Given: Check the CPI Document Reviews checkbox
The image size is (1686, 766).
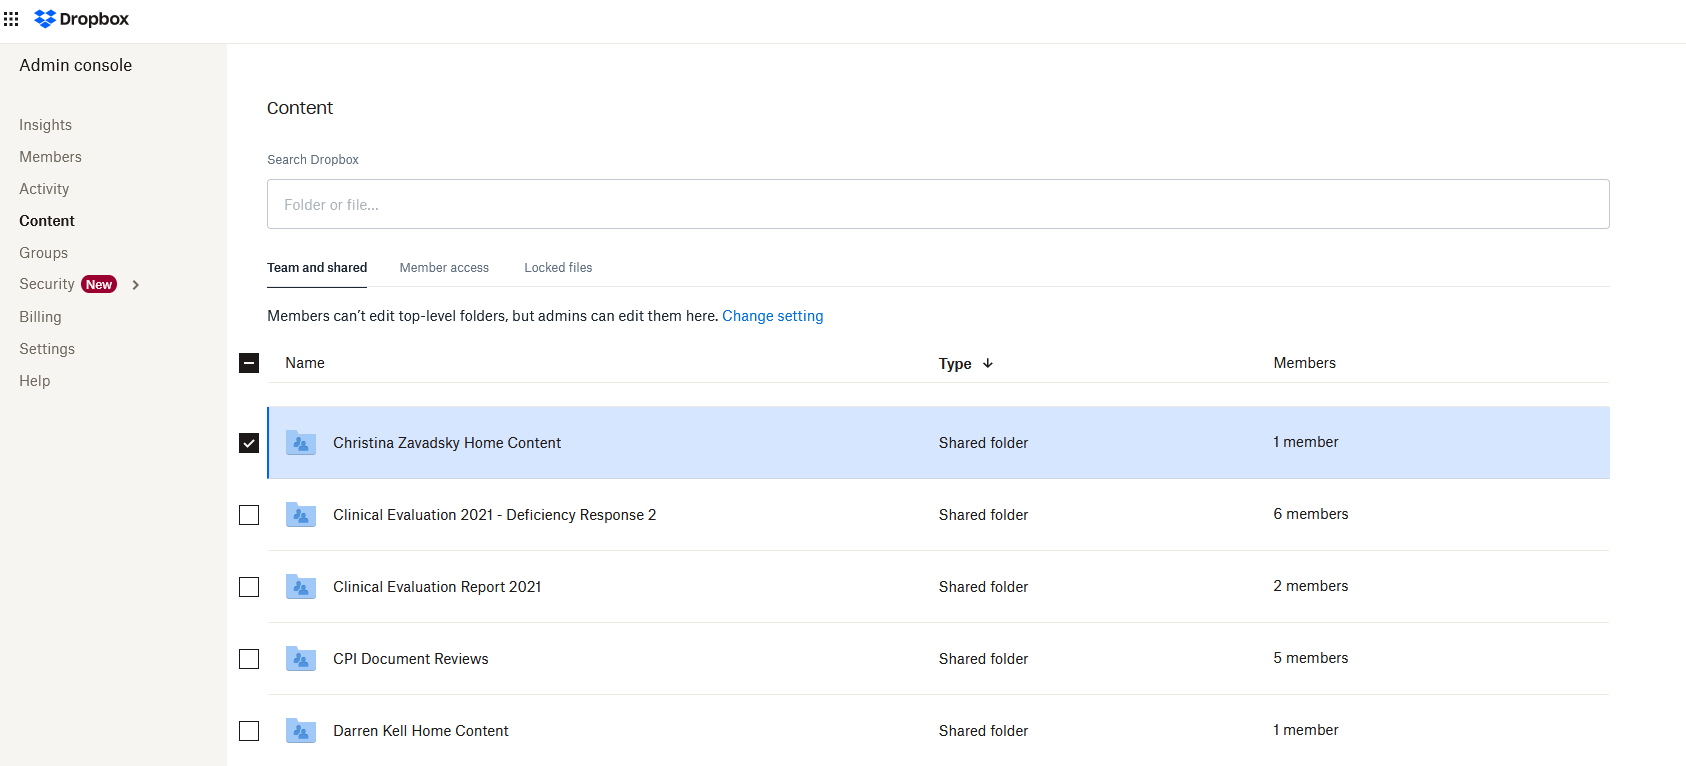Looking at the screenshot, I should (x=249, y=659).
